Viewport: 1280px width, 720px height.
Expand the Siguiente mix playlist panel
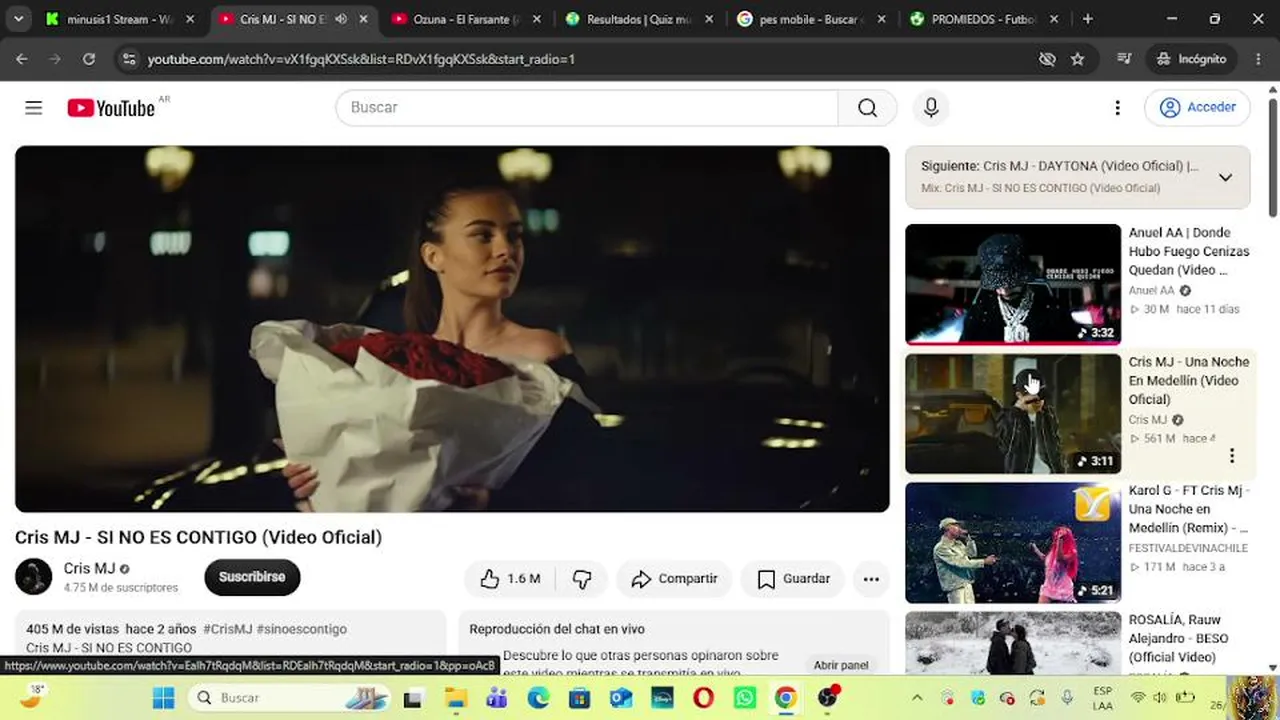click(x=1225, y=177)
